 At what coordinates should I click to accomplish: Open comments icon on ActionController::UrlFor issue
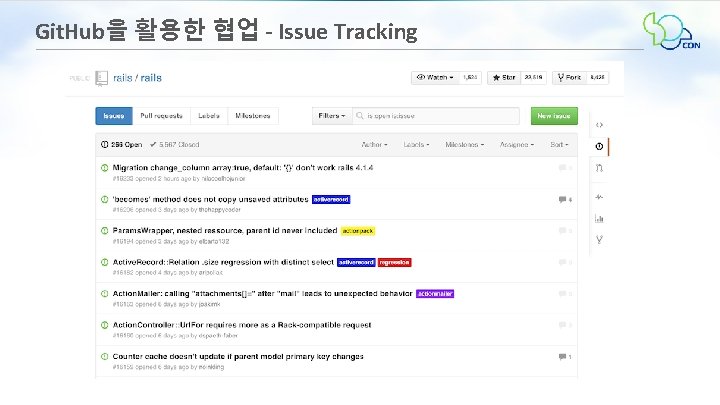pos(562,325)
